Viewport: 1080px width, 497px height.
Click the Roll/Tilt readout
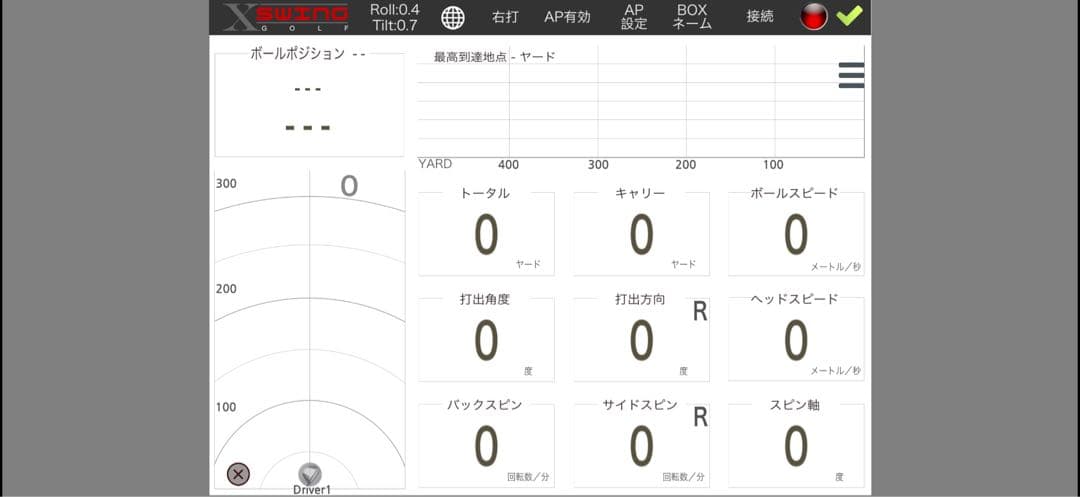(x=395, y=18)
